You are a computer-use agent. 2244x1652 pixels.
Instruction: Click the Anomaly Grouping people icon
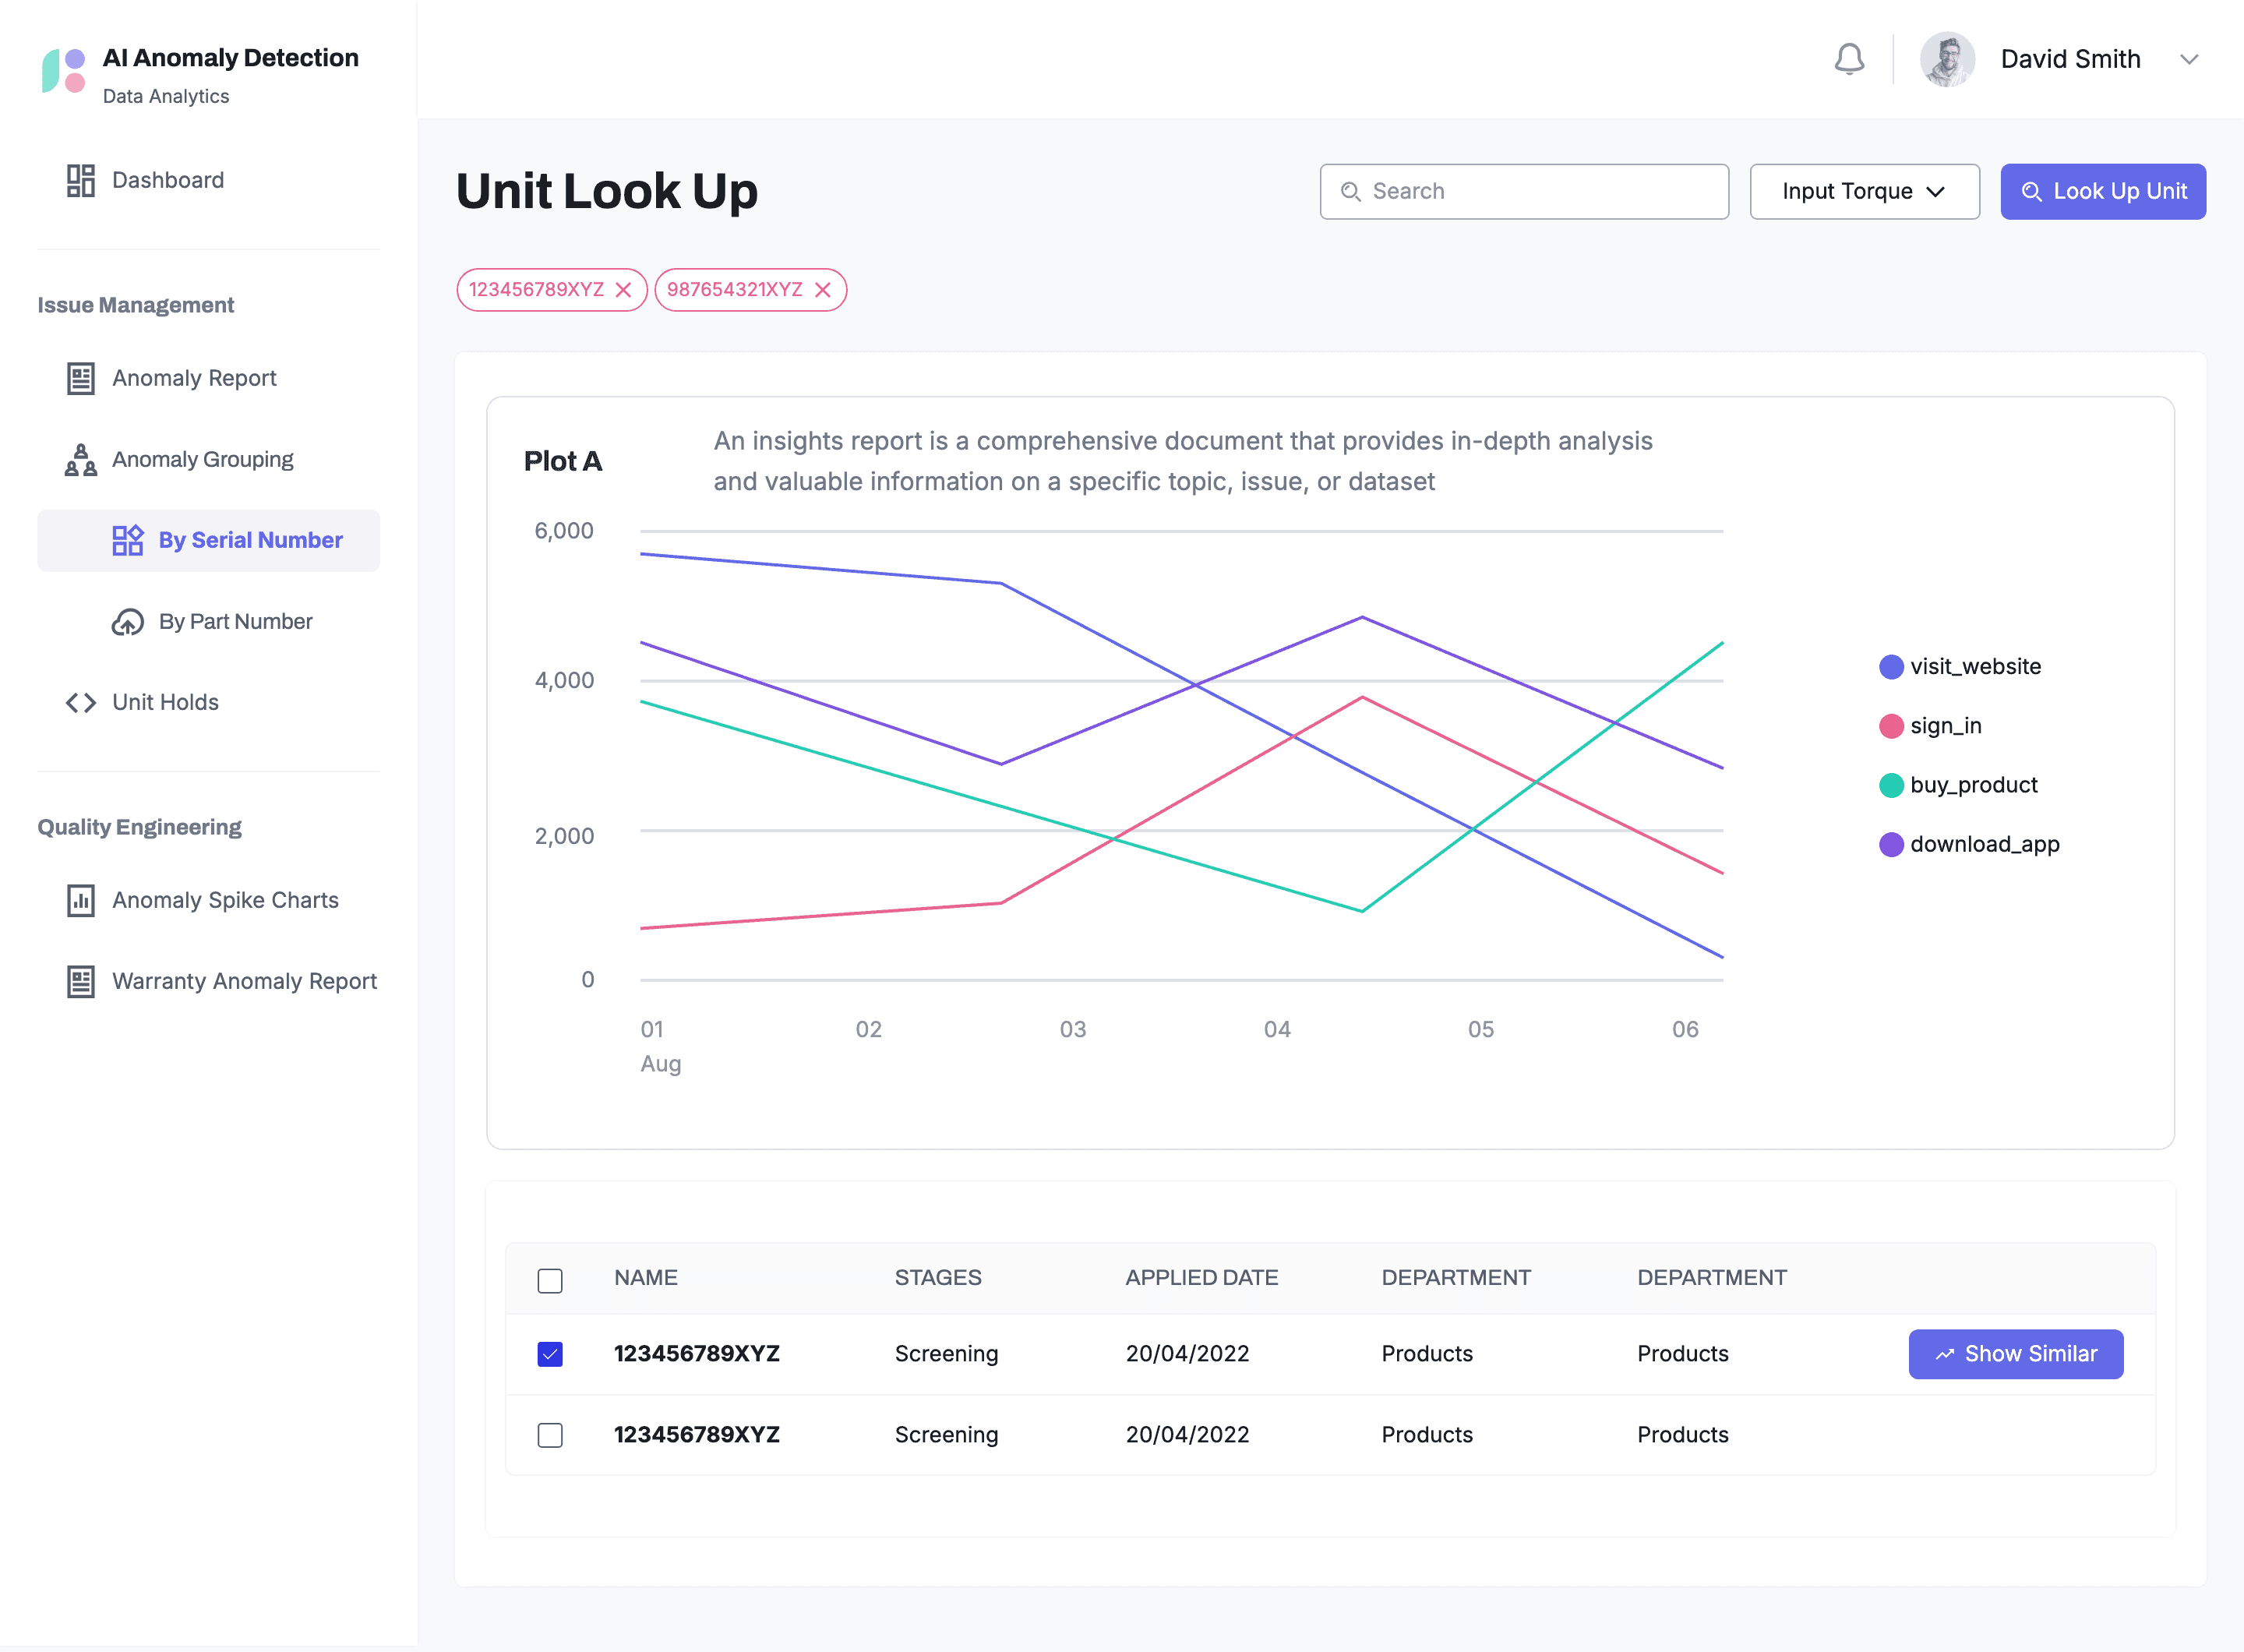[x=80, y=460]
